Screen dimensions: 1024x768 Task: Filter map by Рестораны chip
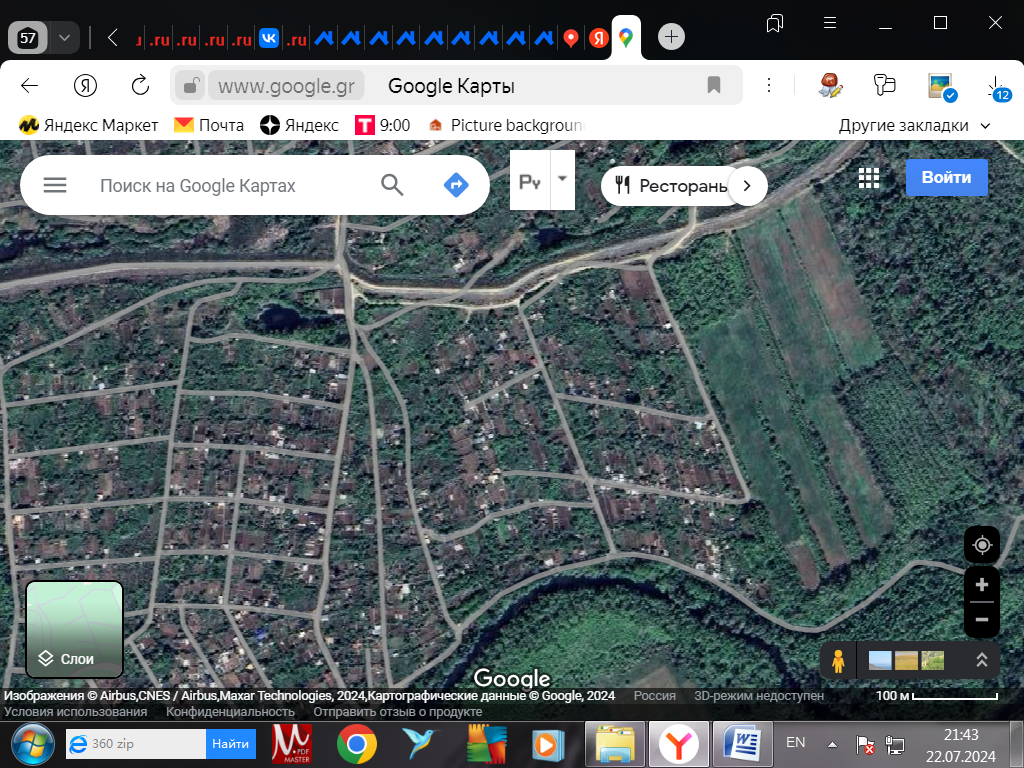(x=671, y=186)
